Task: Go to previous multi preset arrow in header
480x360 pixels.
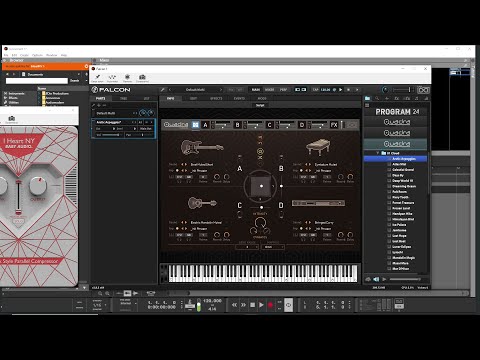Action: coord(170,90)
